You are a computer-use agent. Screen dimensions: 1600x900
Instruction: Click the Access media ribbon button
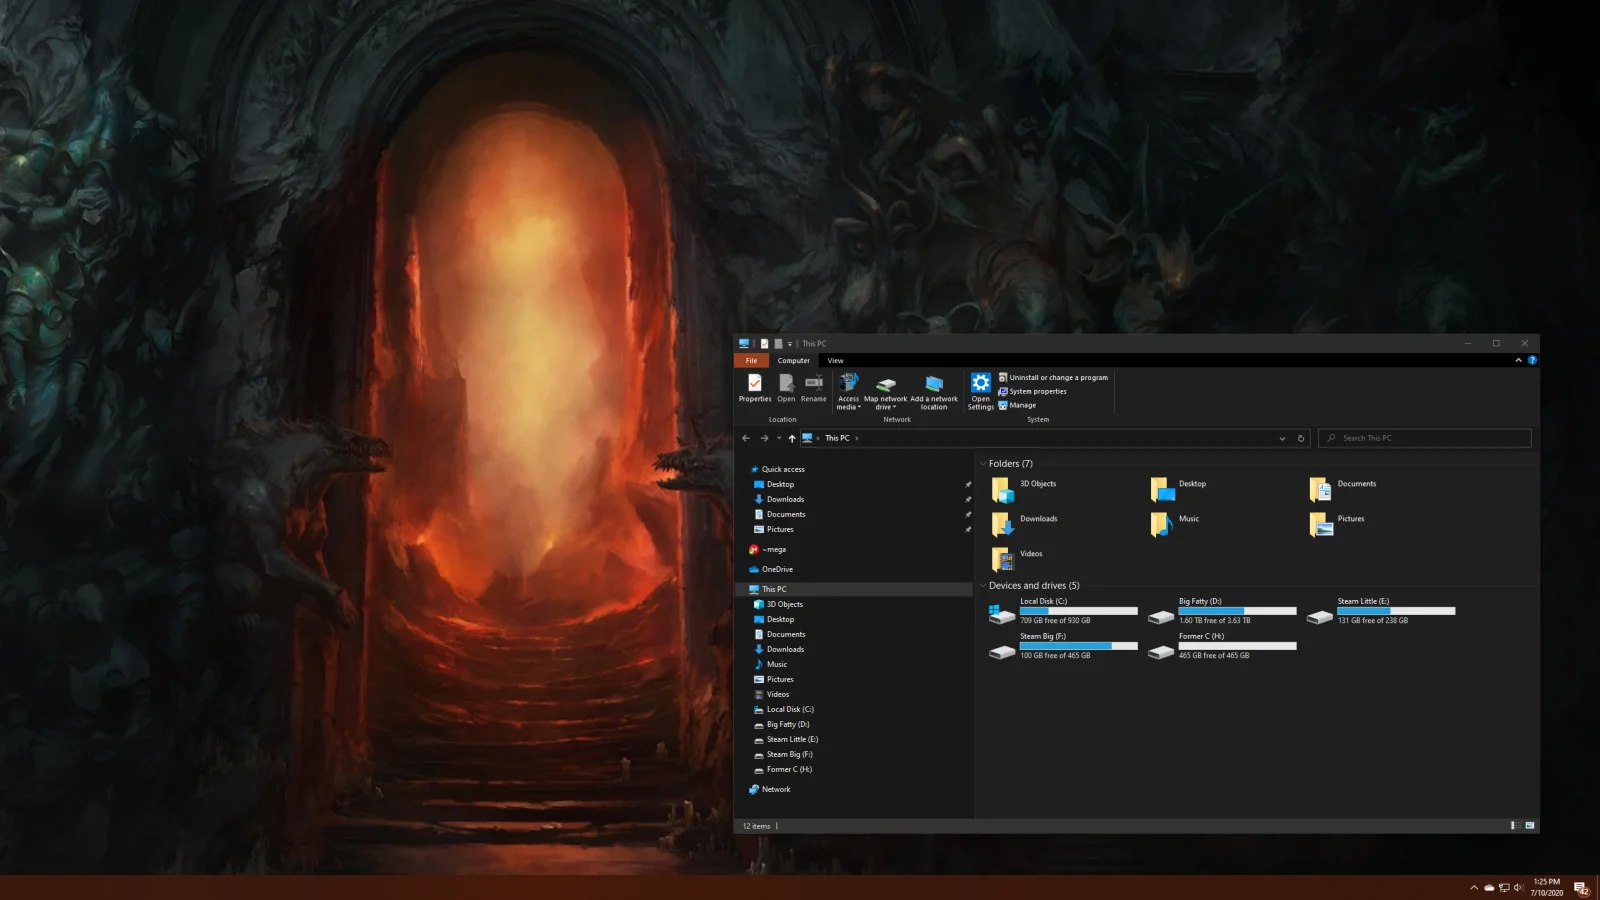click(848, 391)
